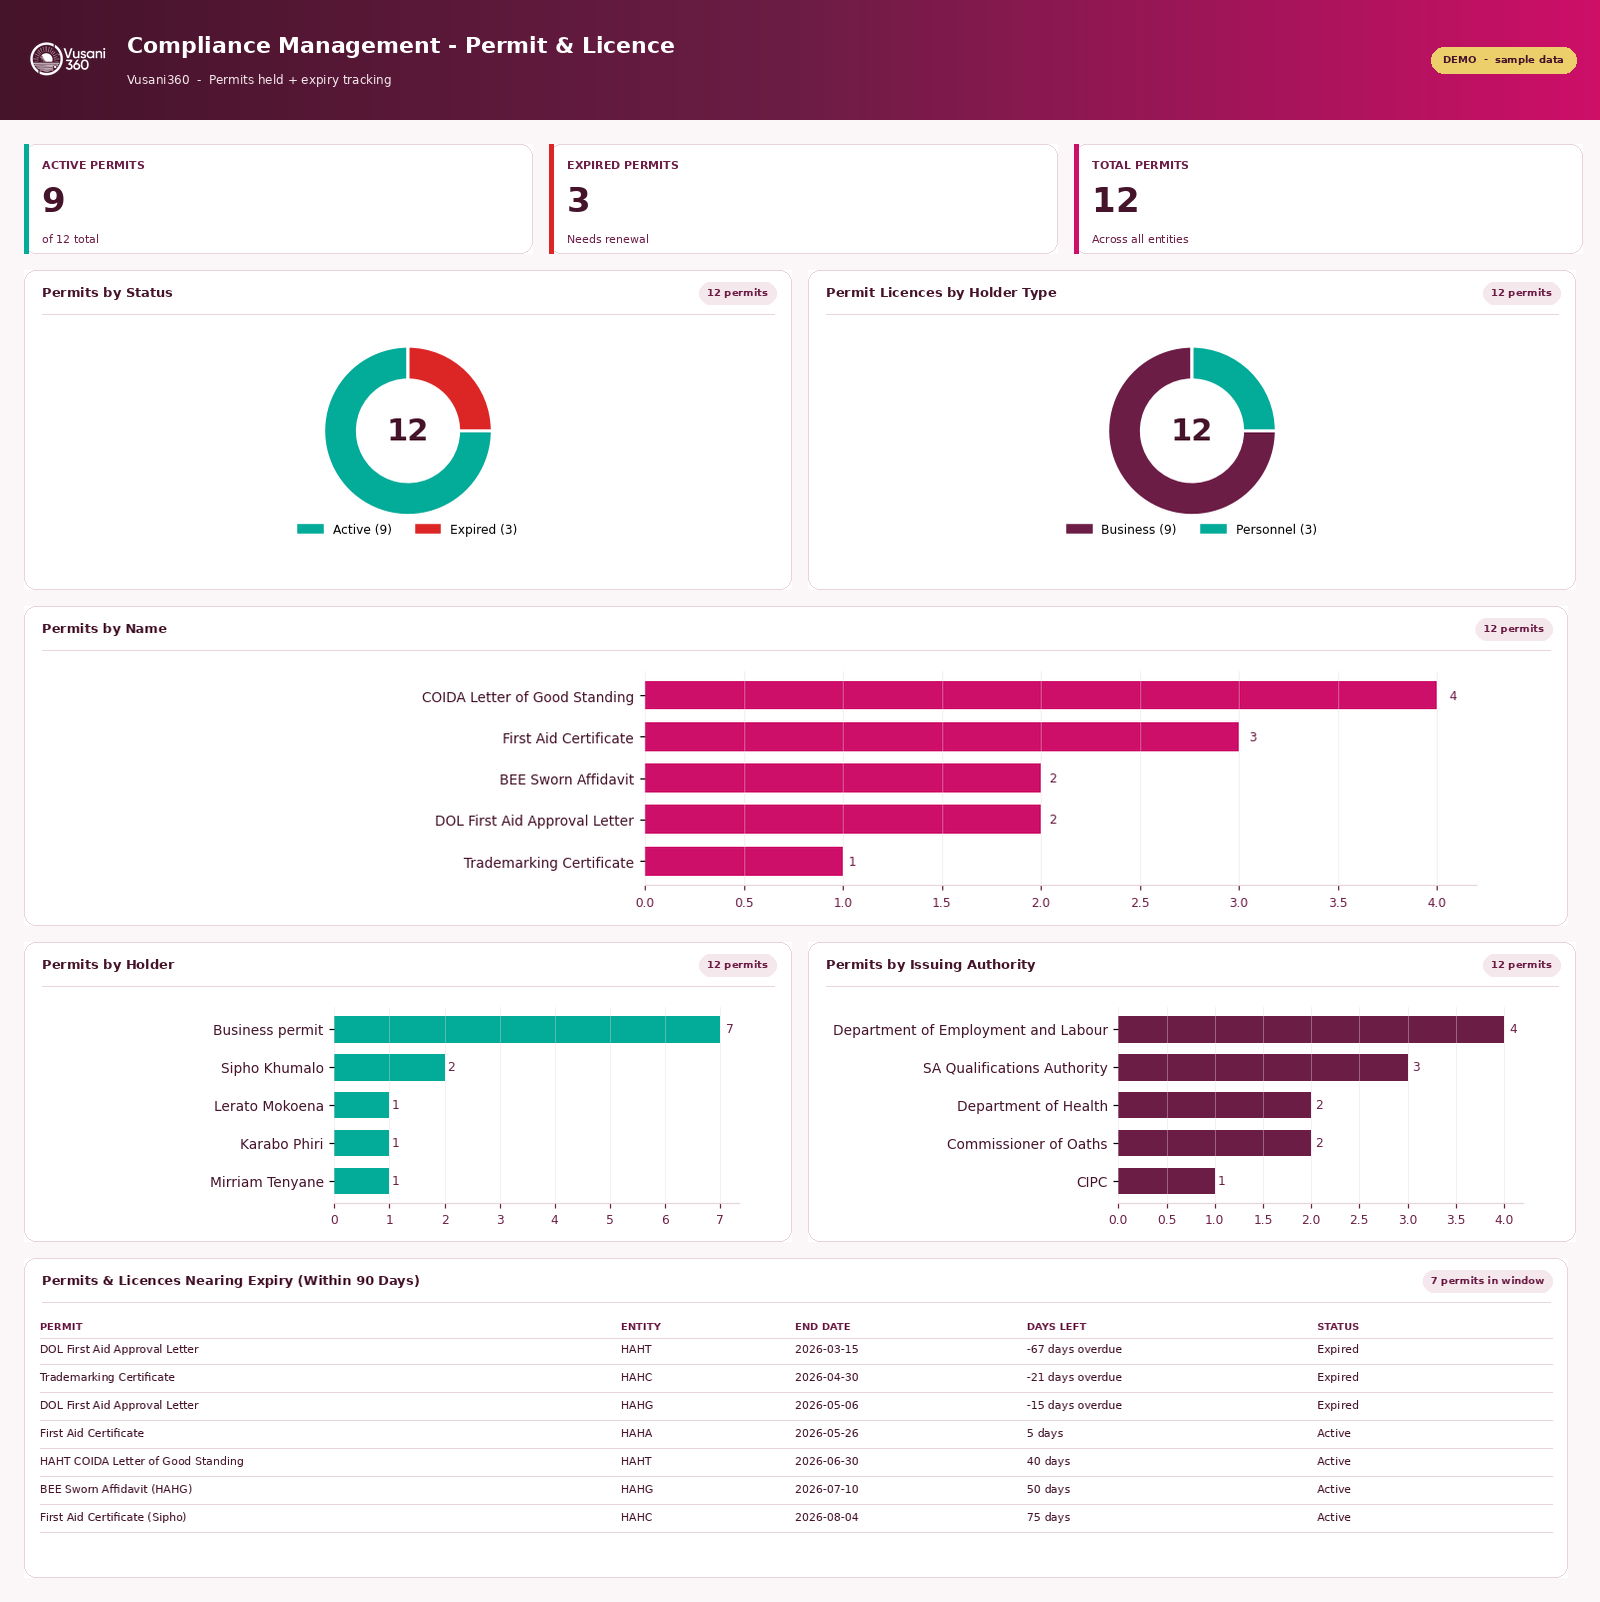
Task: Click the First Aid Certificate bar
Action: coord(942,737)
